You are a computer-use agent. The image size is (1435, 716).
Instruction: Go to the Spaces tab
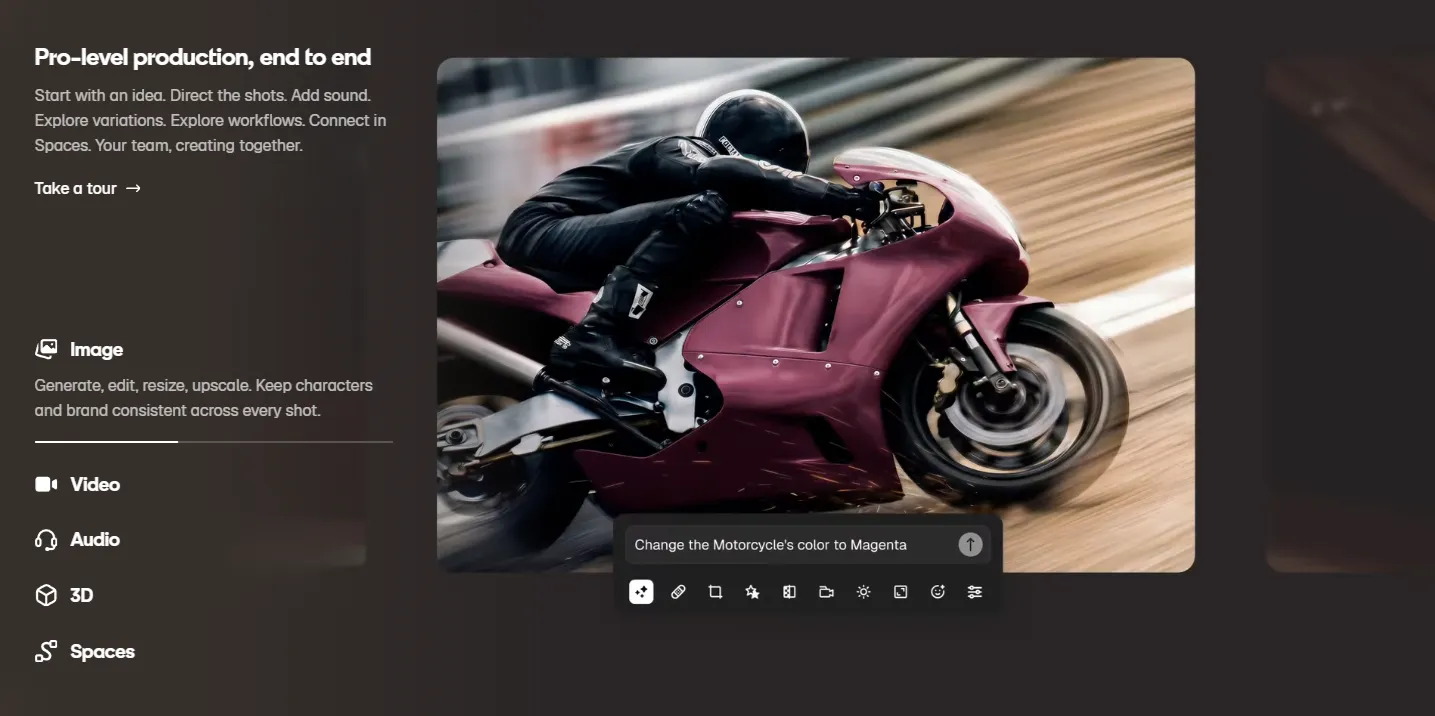85,652
